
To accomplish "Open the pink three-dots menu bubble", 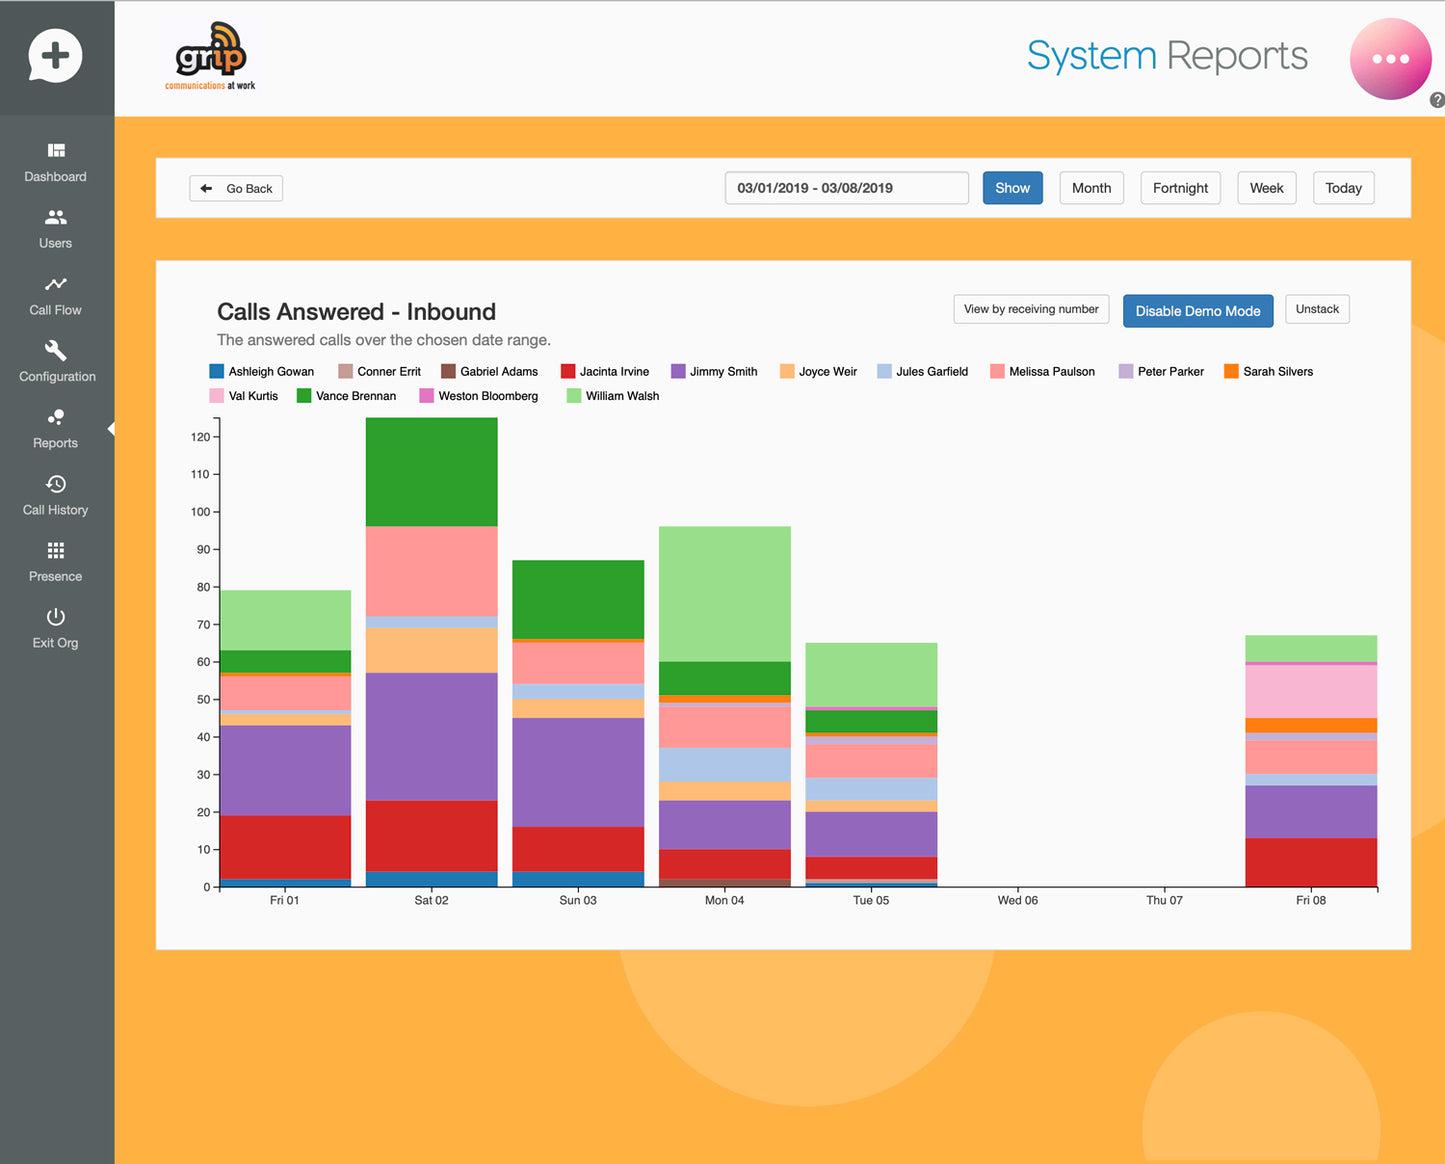I will [x=1390, y=59].
